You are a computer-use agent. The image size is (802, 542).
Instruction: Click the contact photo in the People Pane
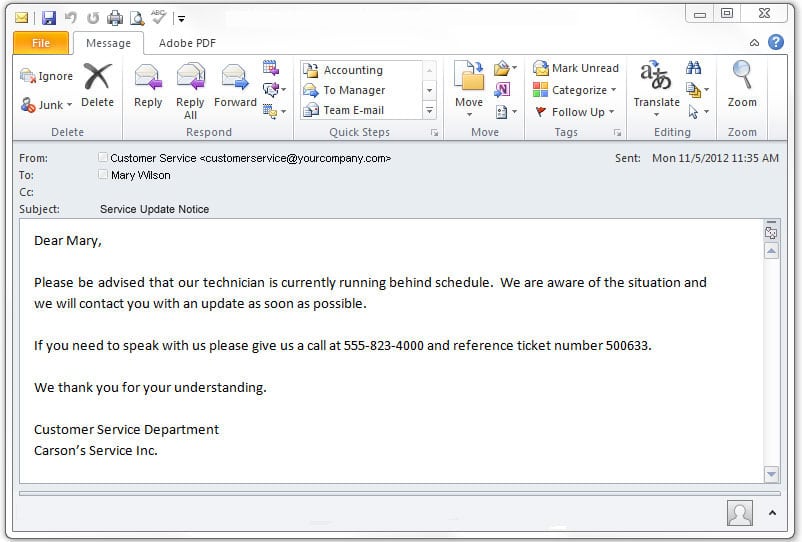click(740, 513)
